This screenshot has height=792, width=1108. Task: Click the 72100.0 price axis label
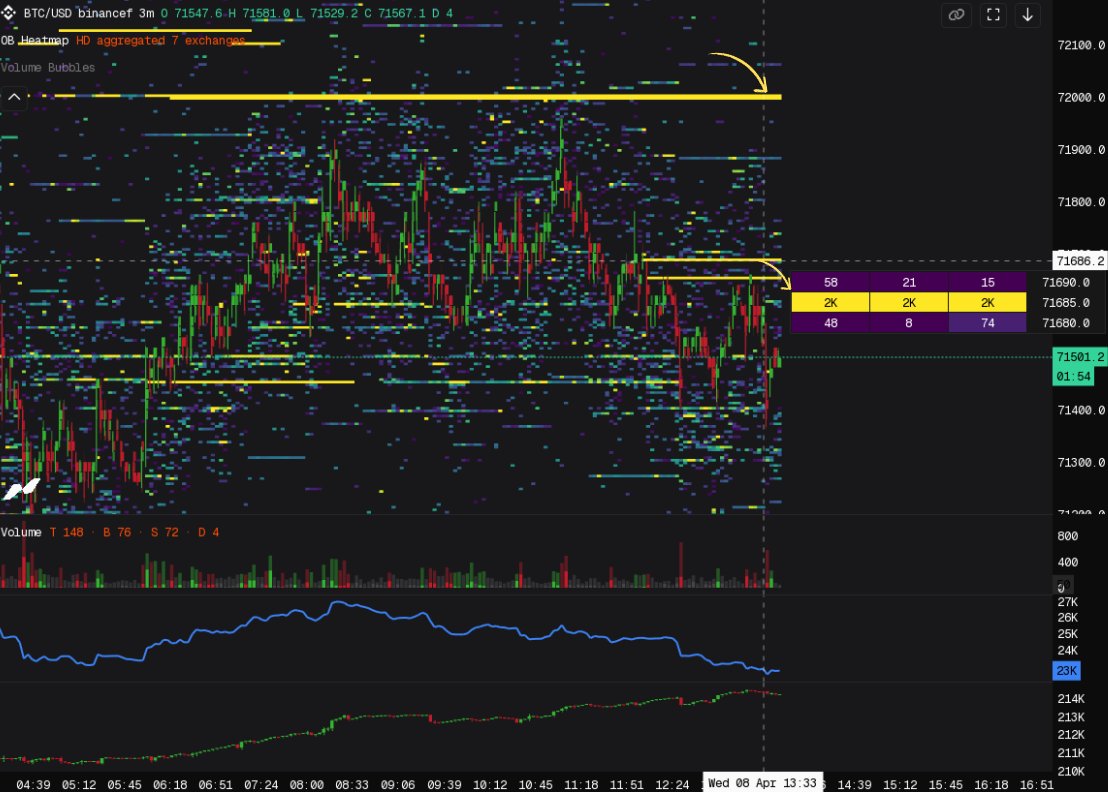point(1080,45)
